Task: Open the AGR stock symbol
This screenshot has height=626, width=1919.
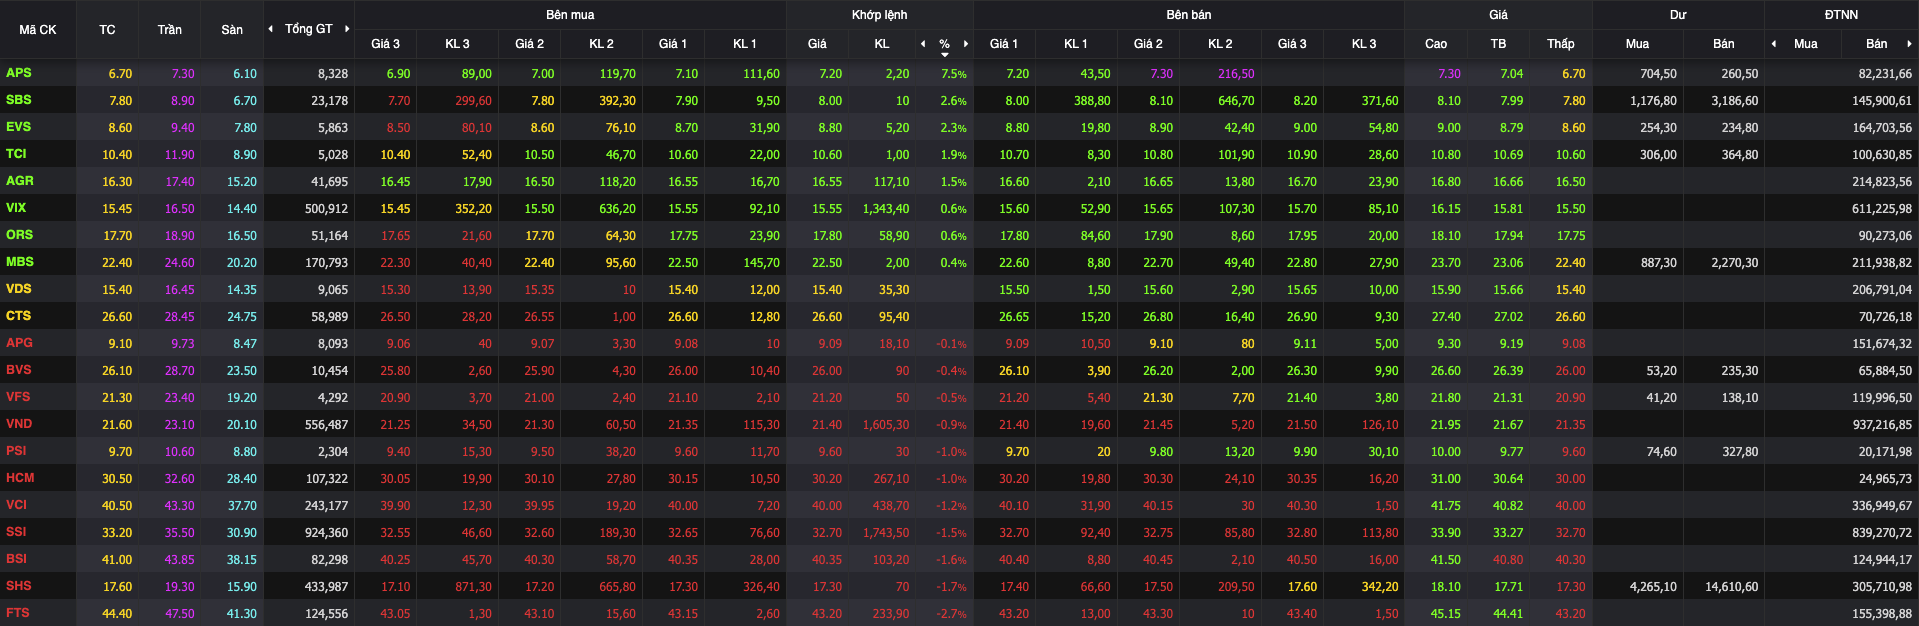Action: (x=20, y=181)
